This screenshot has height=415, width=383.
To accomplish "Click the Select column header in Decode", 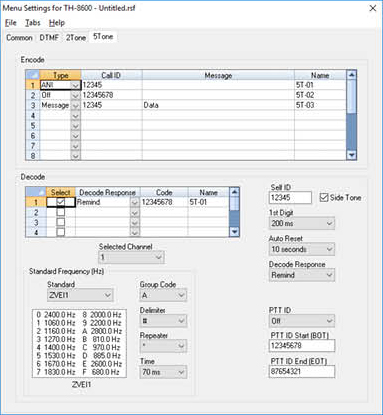I will point(61,192).
